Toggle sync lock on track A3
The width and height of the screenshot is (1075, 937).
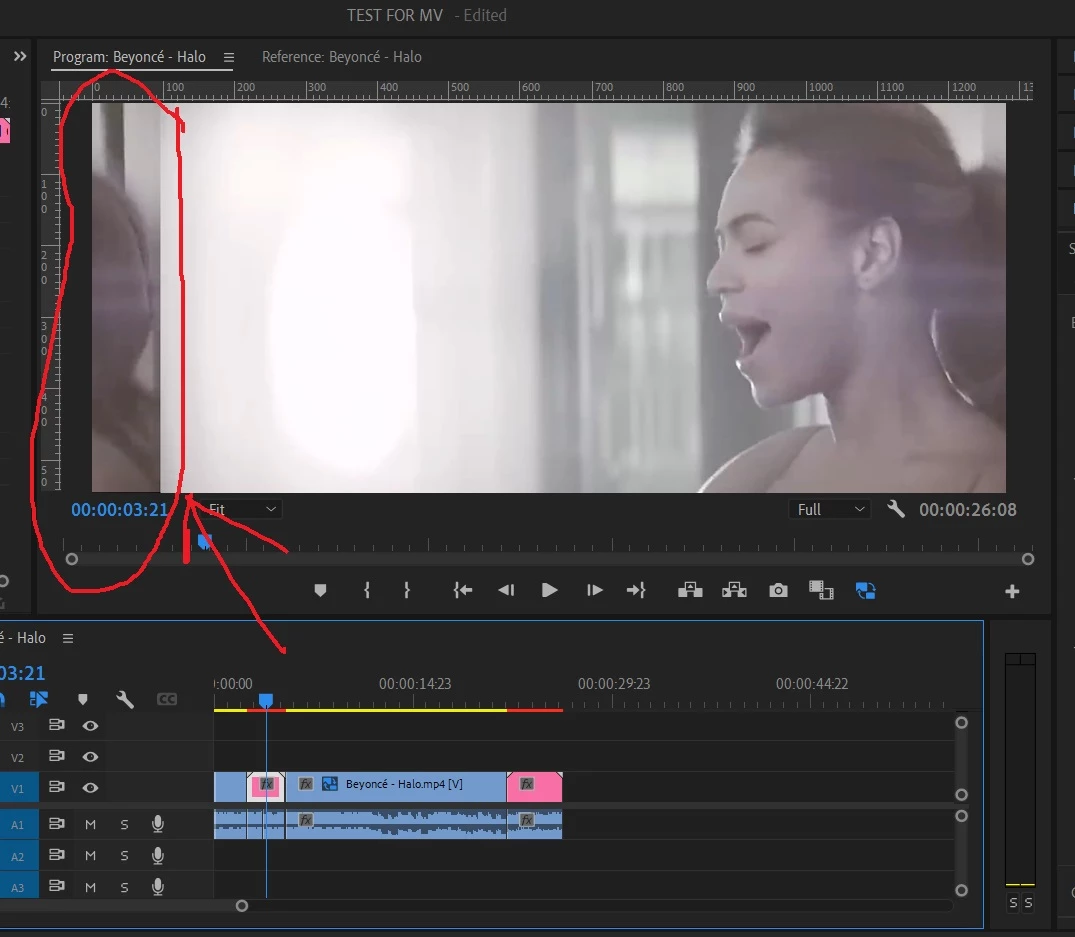[56, 885]
